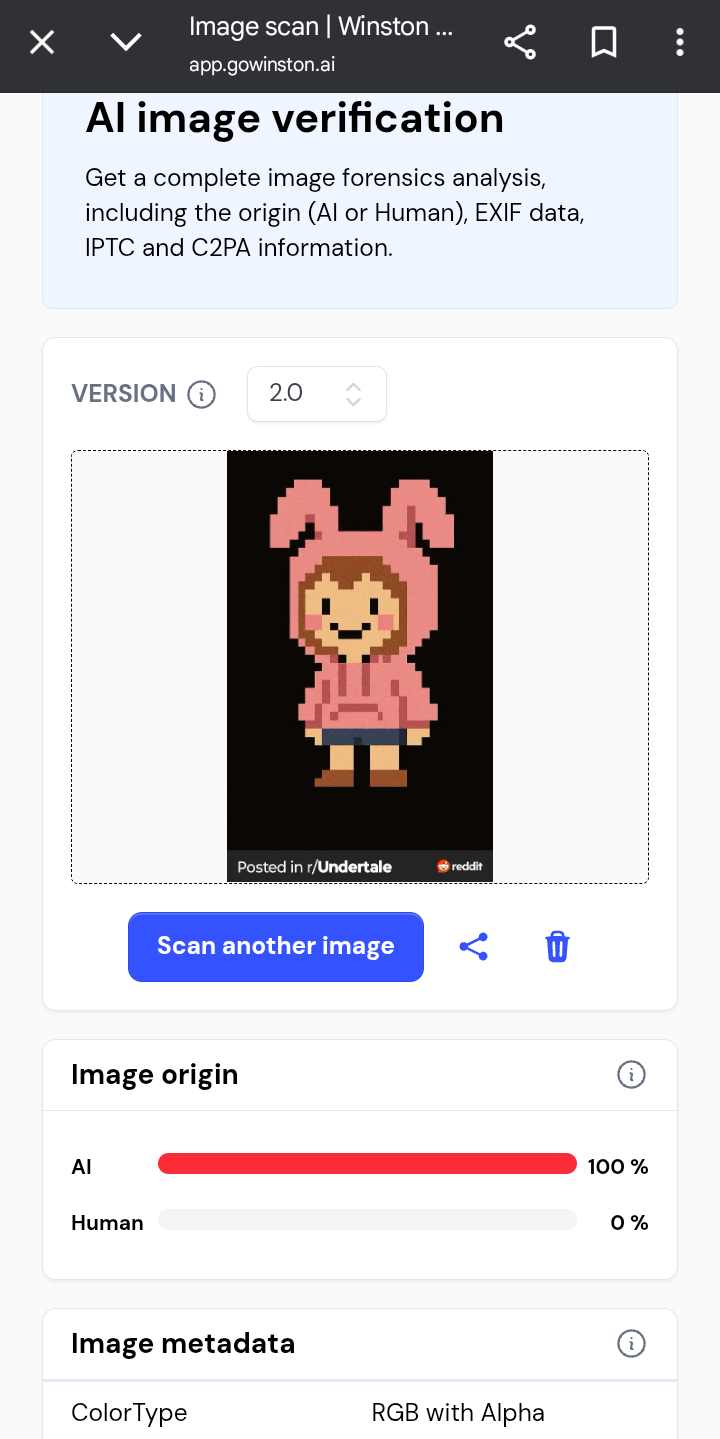The width and height of the screenshot is (720, 1439).
Task: Open the three-dot overflow menu
Action: point(680,42)
